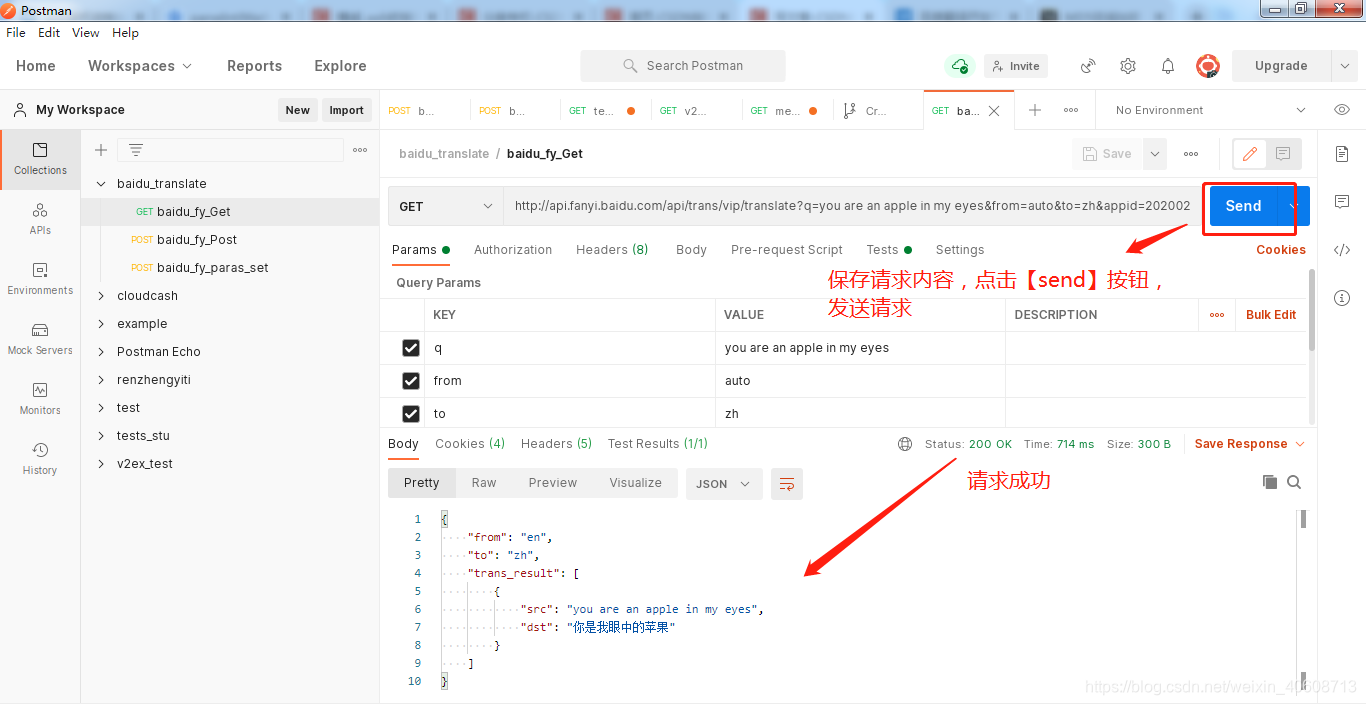Click the Search Postman field
The height and width of the screenshot is (705, 1366).
tap(683, 66)
